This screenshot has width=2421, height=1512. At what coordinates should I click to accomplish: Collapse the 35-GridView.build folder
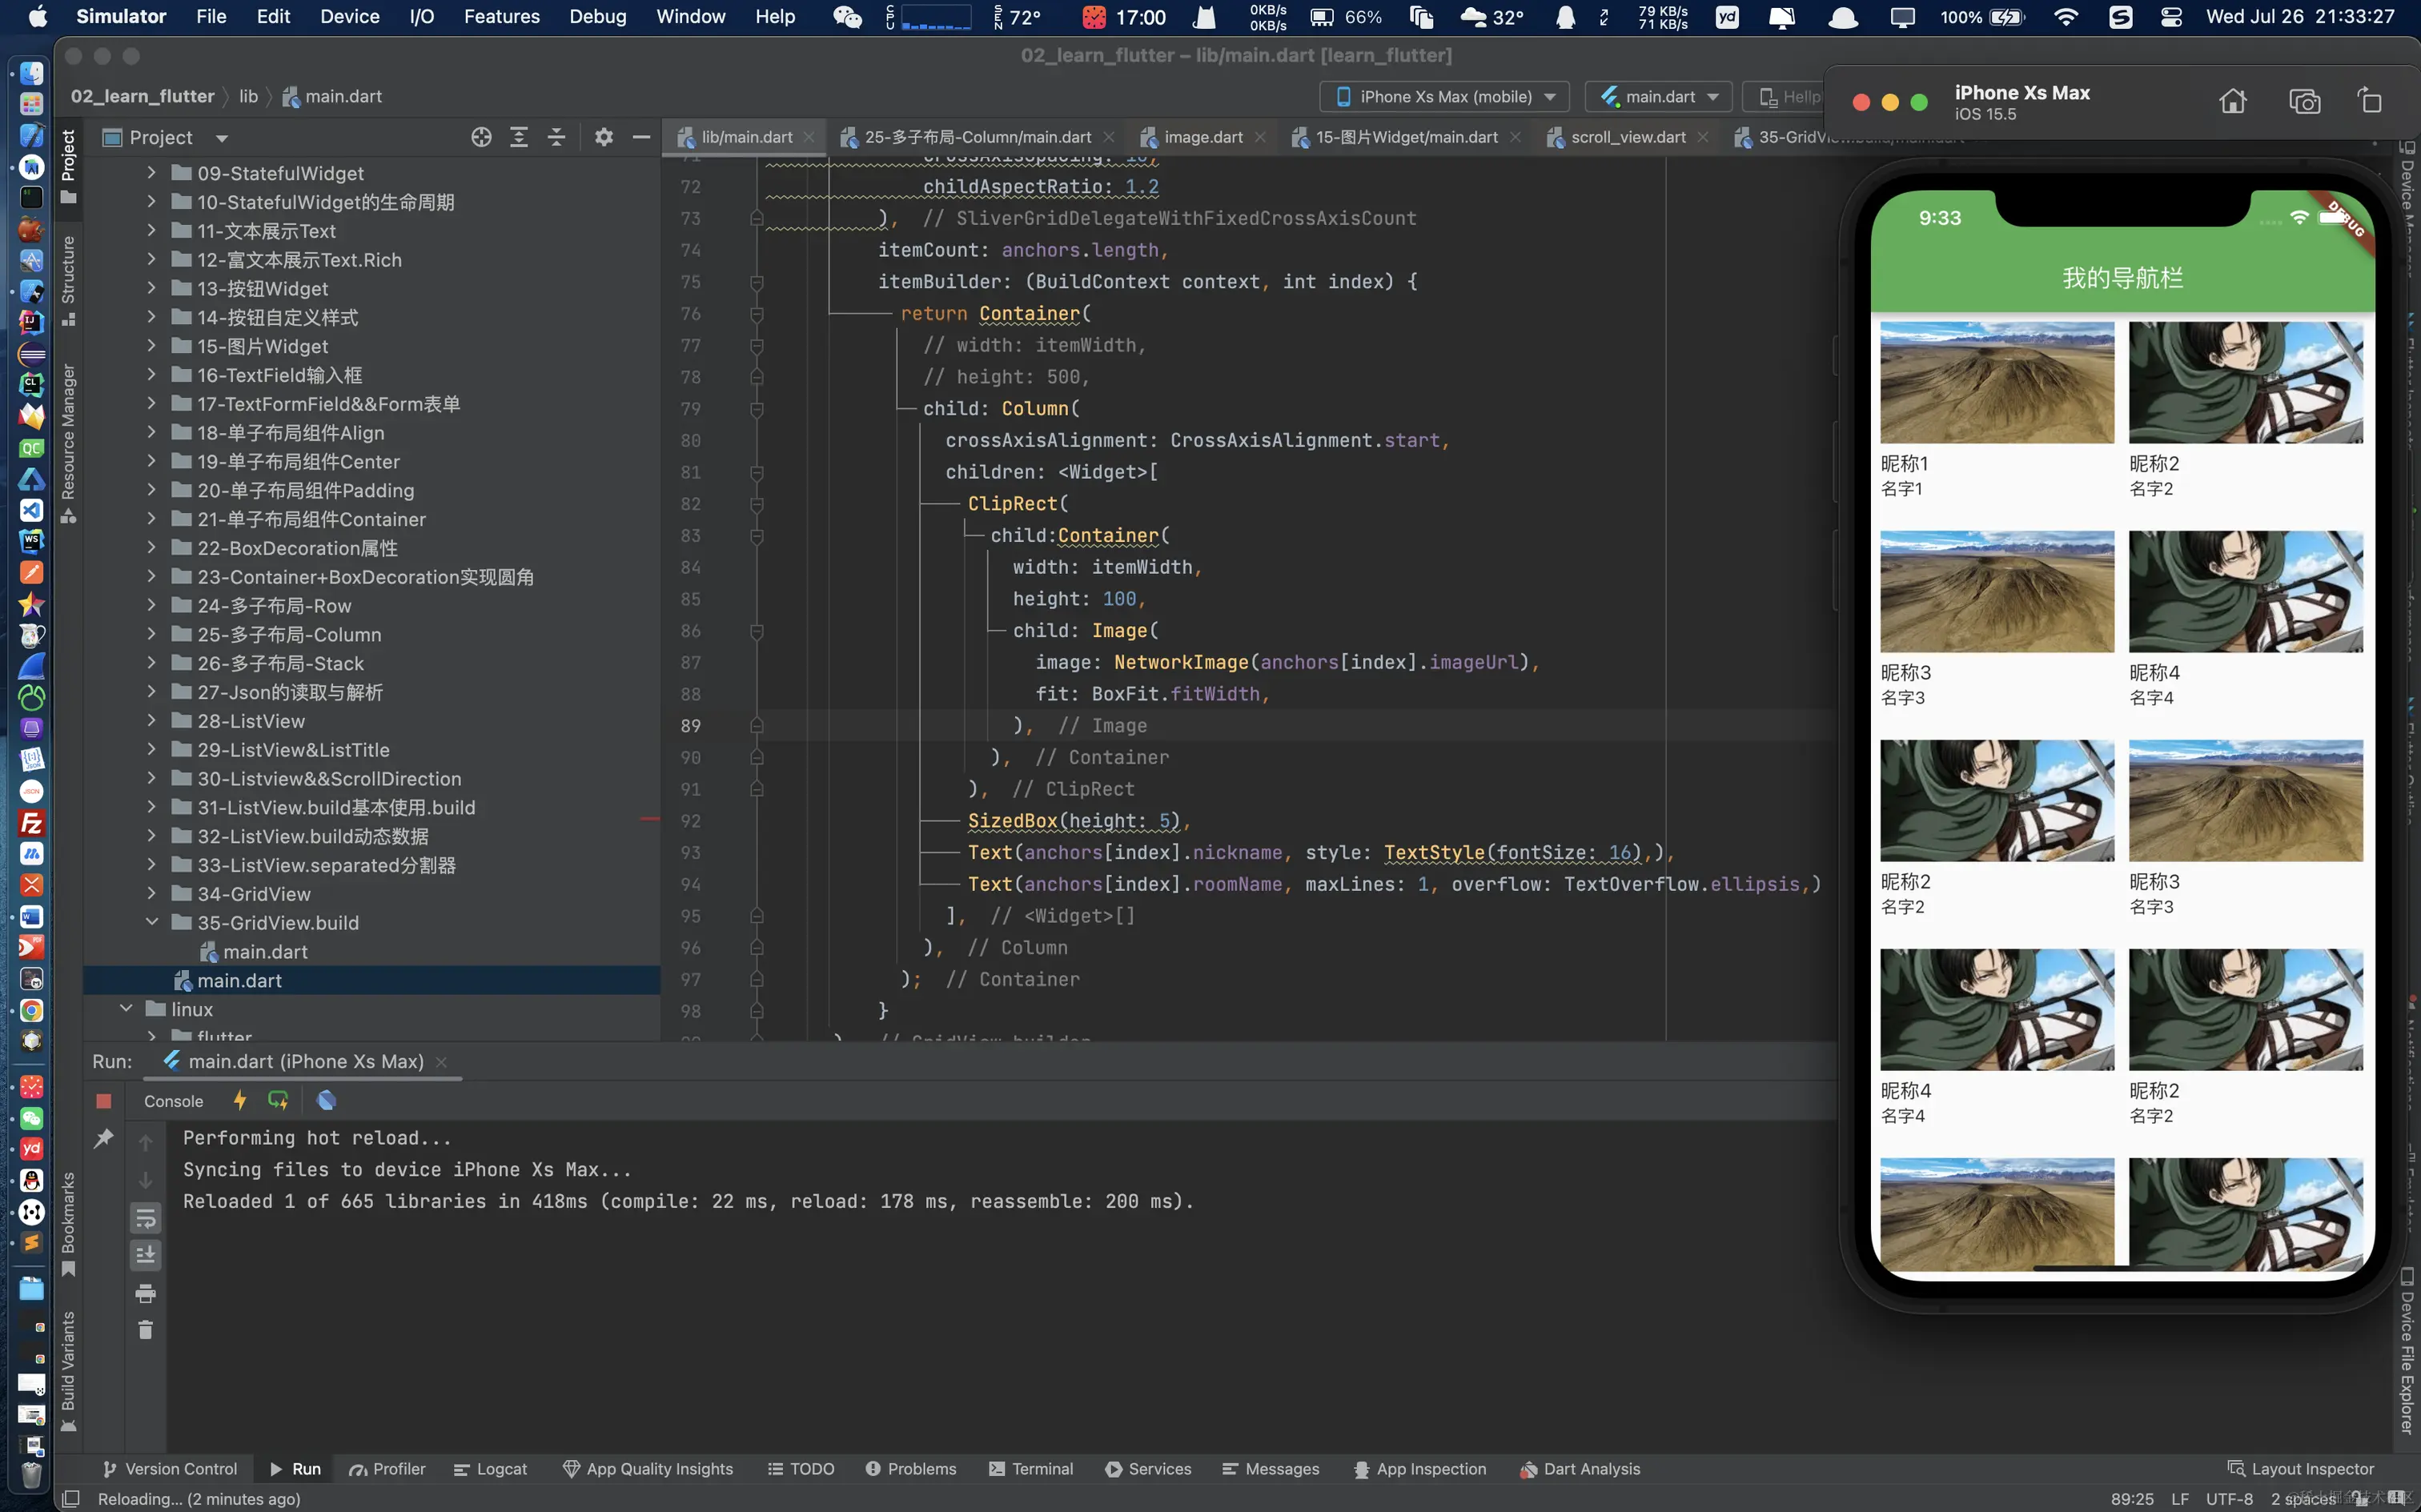(x=151, y=922)
